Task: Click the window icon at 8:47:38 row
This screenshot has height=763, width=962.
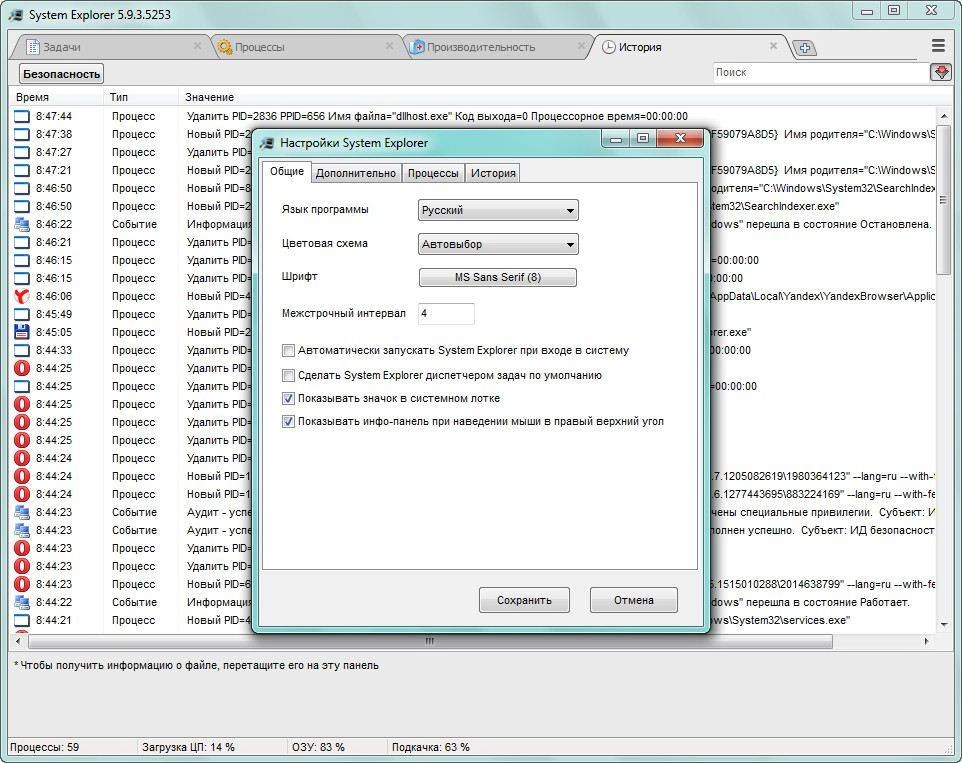Action: 21,134
